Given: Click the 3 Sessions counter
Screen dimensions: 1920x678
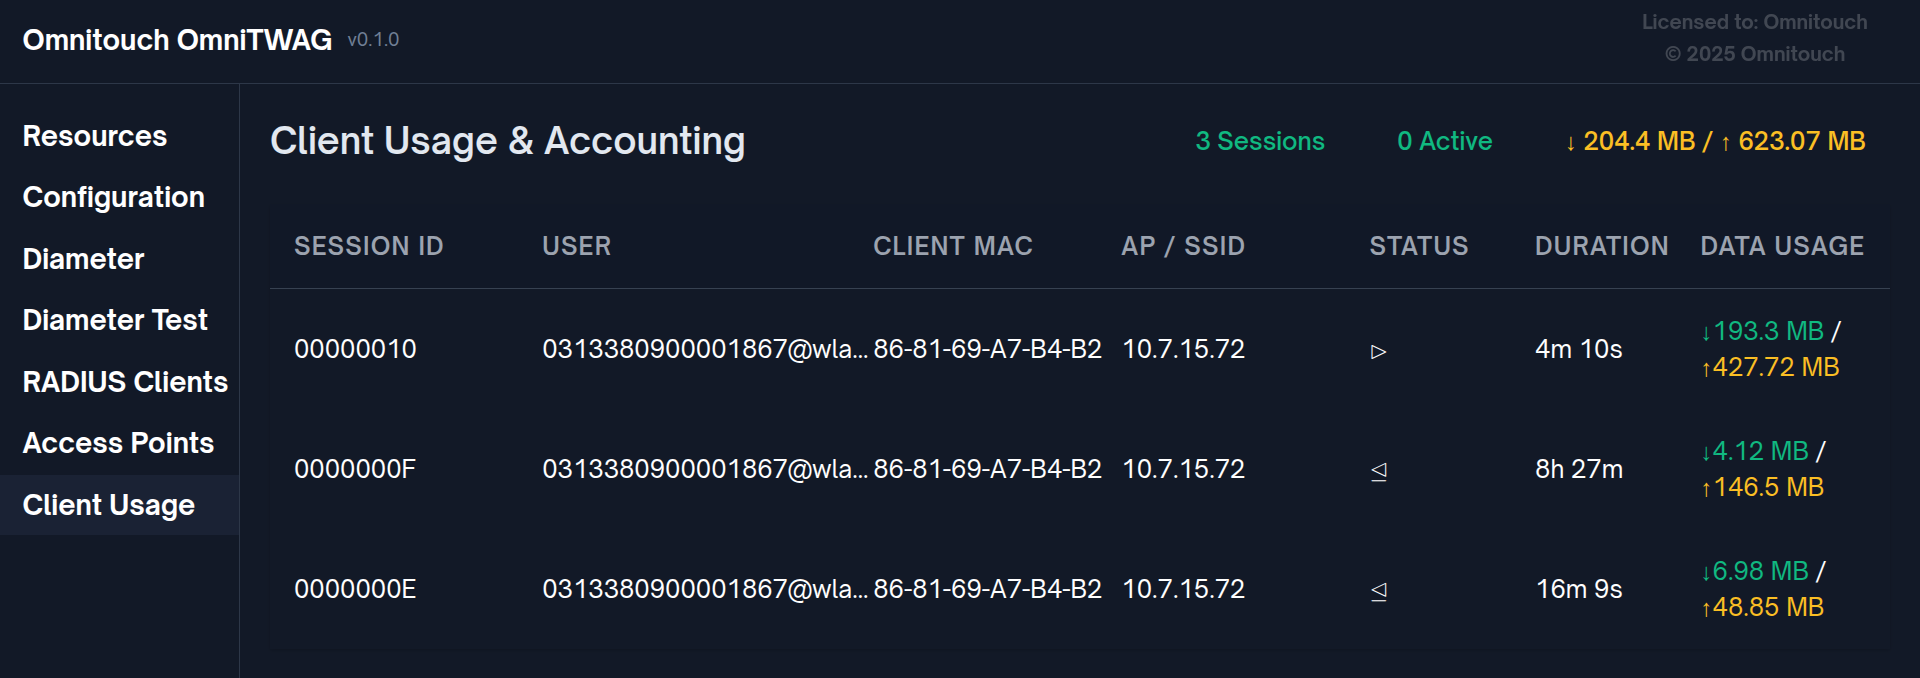Looking at the screenshot, I should click(x=1259, y=141).
